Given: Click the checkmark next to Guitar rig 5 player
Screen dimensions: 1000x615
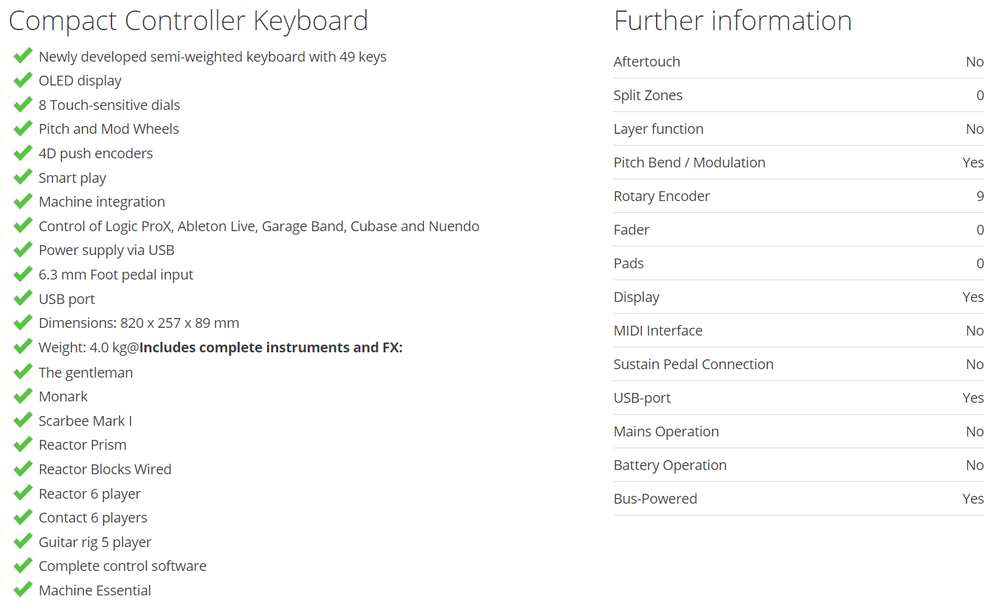Looking at the screenshot, I should tap(22, 541).
